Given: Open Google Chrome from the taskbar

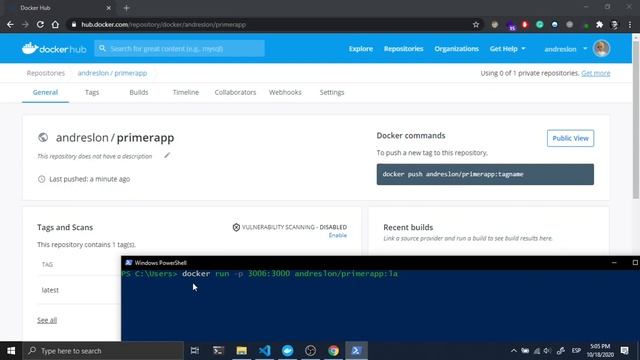Looking at the screenshot, I should [x=333, y=351].
